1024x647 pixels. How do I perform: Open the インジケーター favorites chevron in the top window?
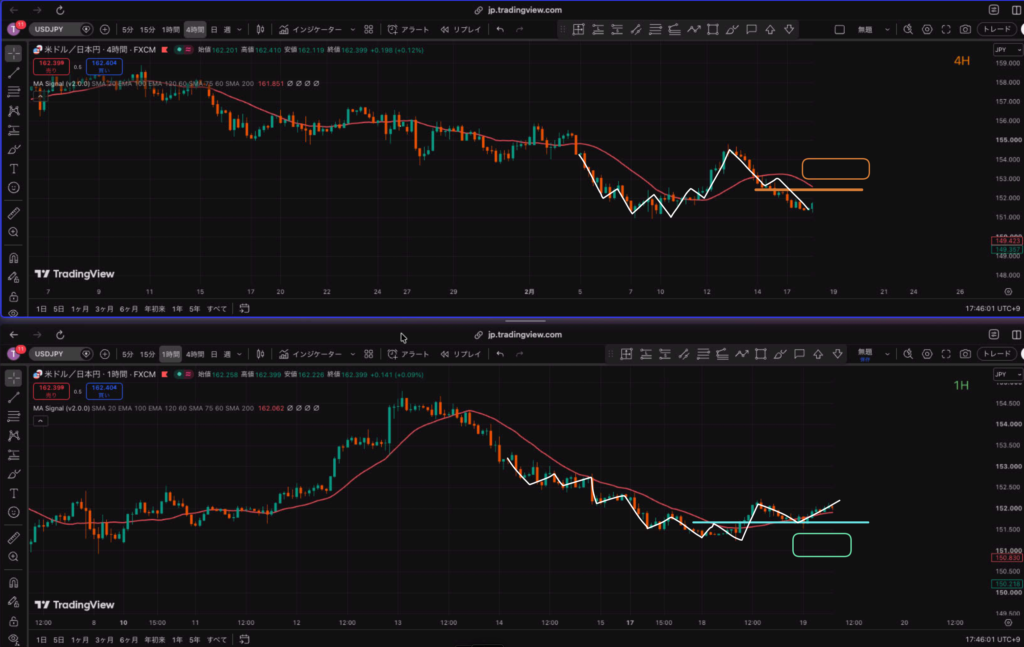click(353, 29)
